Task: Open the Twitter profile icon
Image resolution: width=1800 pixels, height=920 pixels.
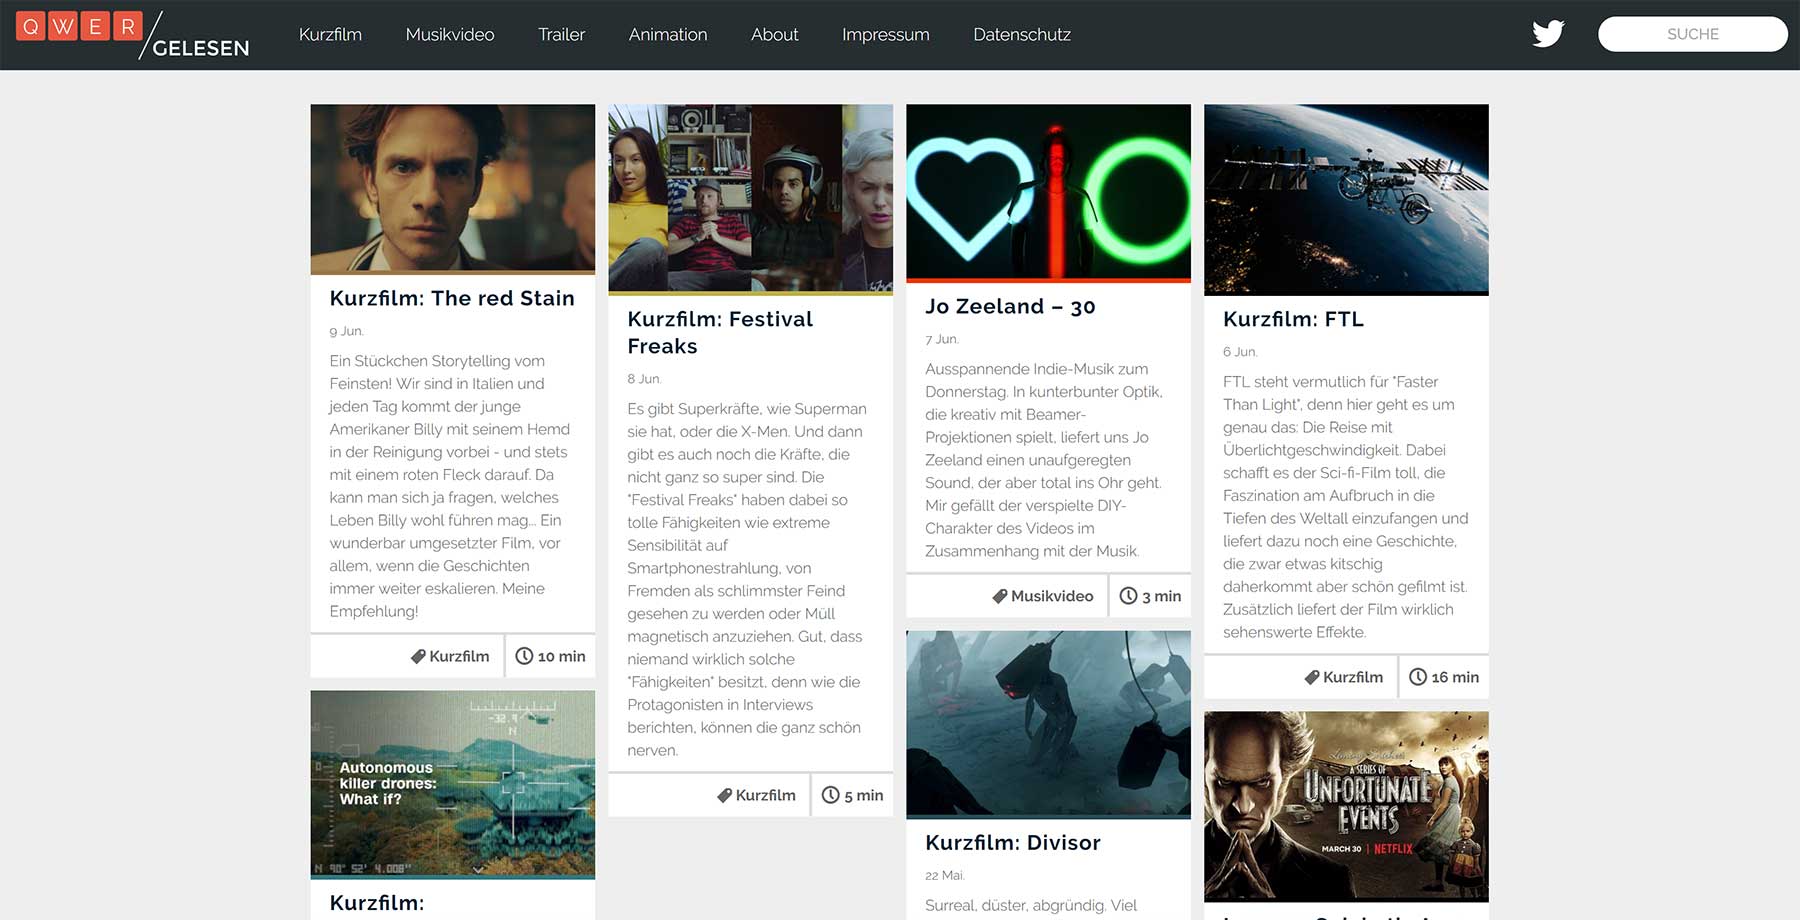Action: pyautogui.click(x=1547, y=33)
